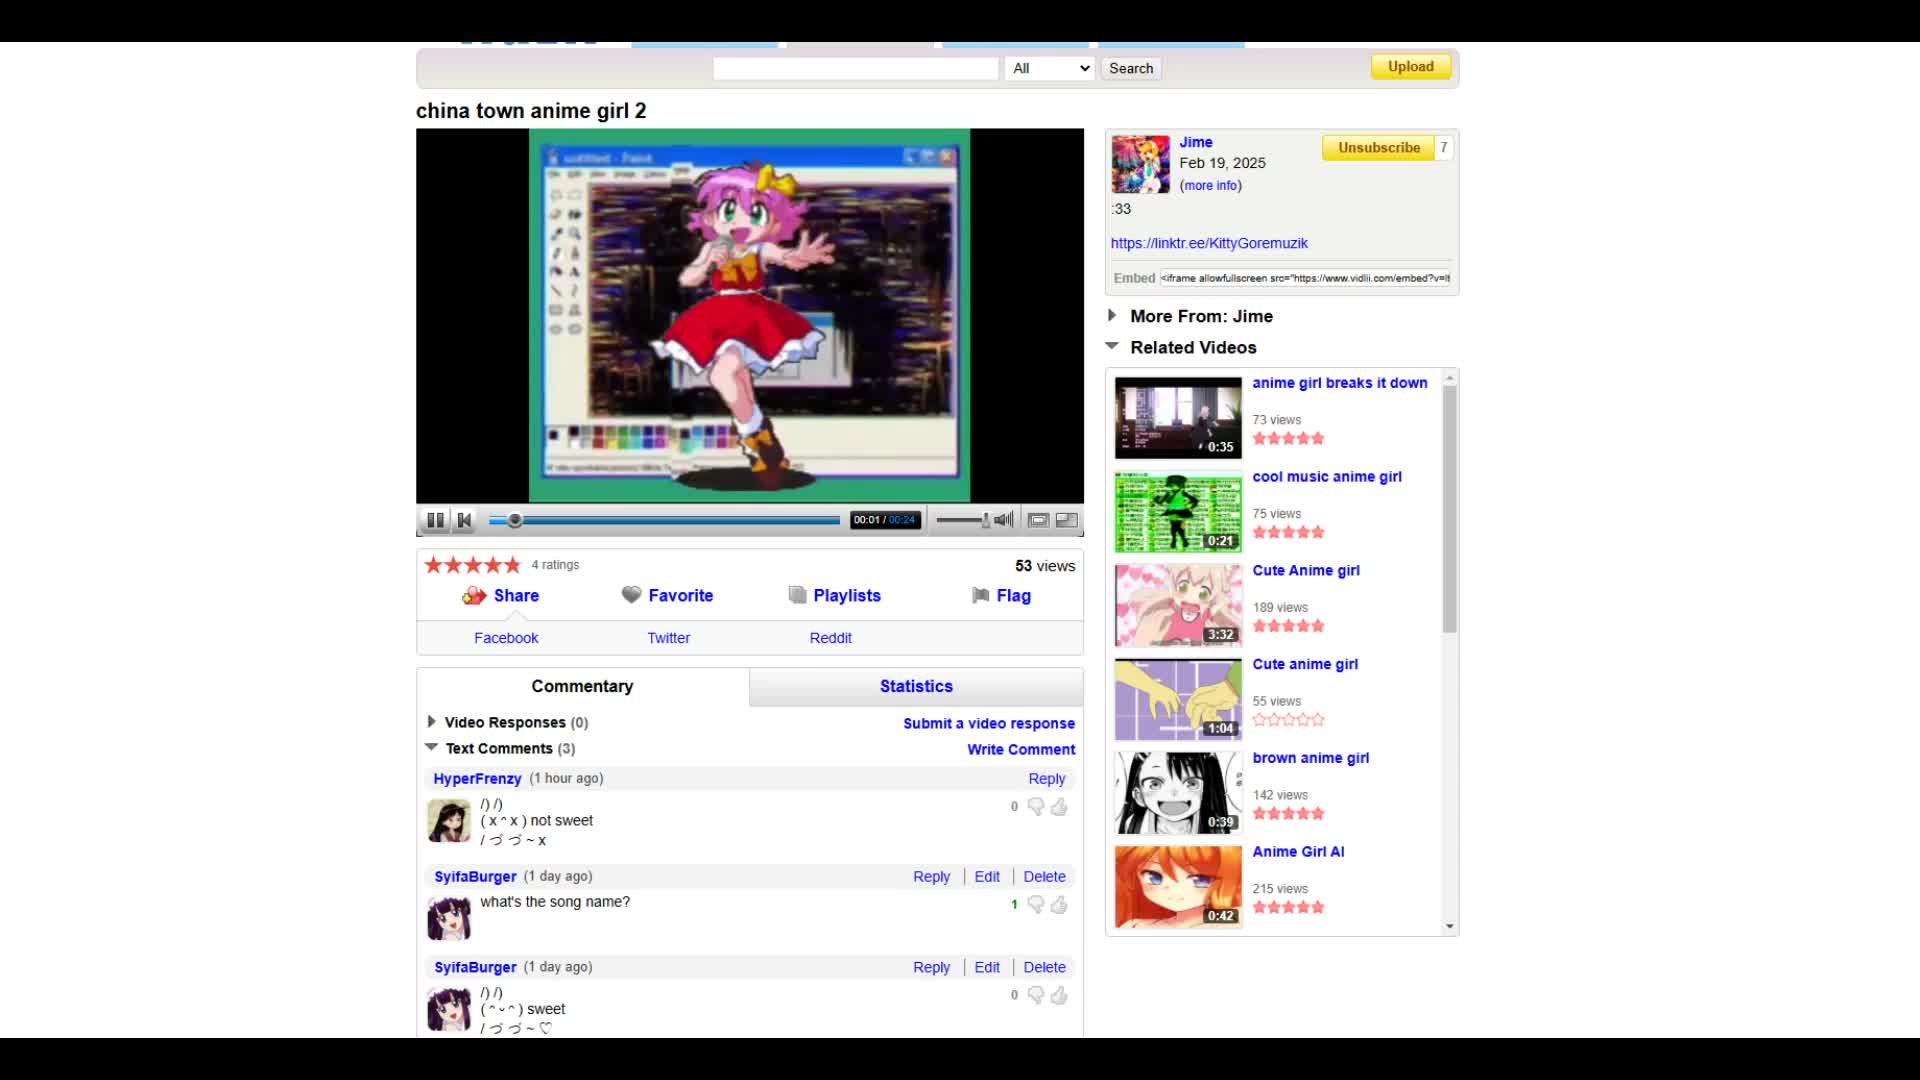The width and height of the screenshot is (1920, 1080).
Task: Click the Favorite heart icon
Action: click(631, 595)
